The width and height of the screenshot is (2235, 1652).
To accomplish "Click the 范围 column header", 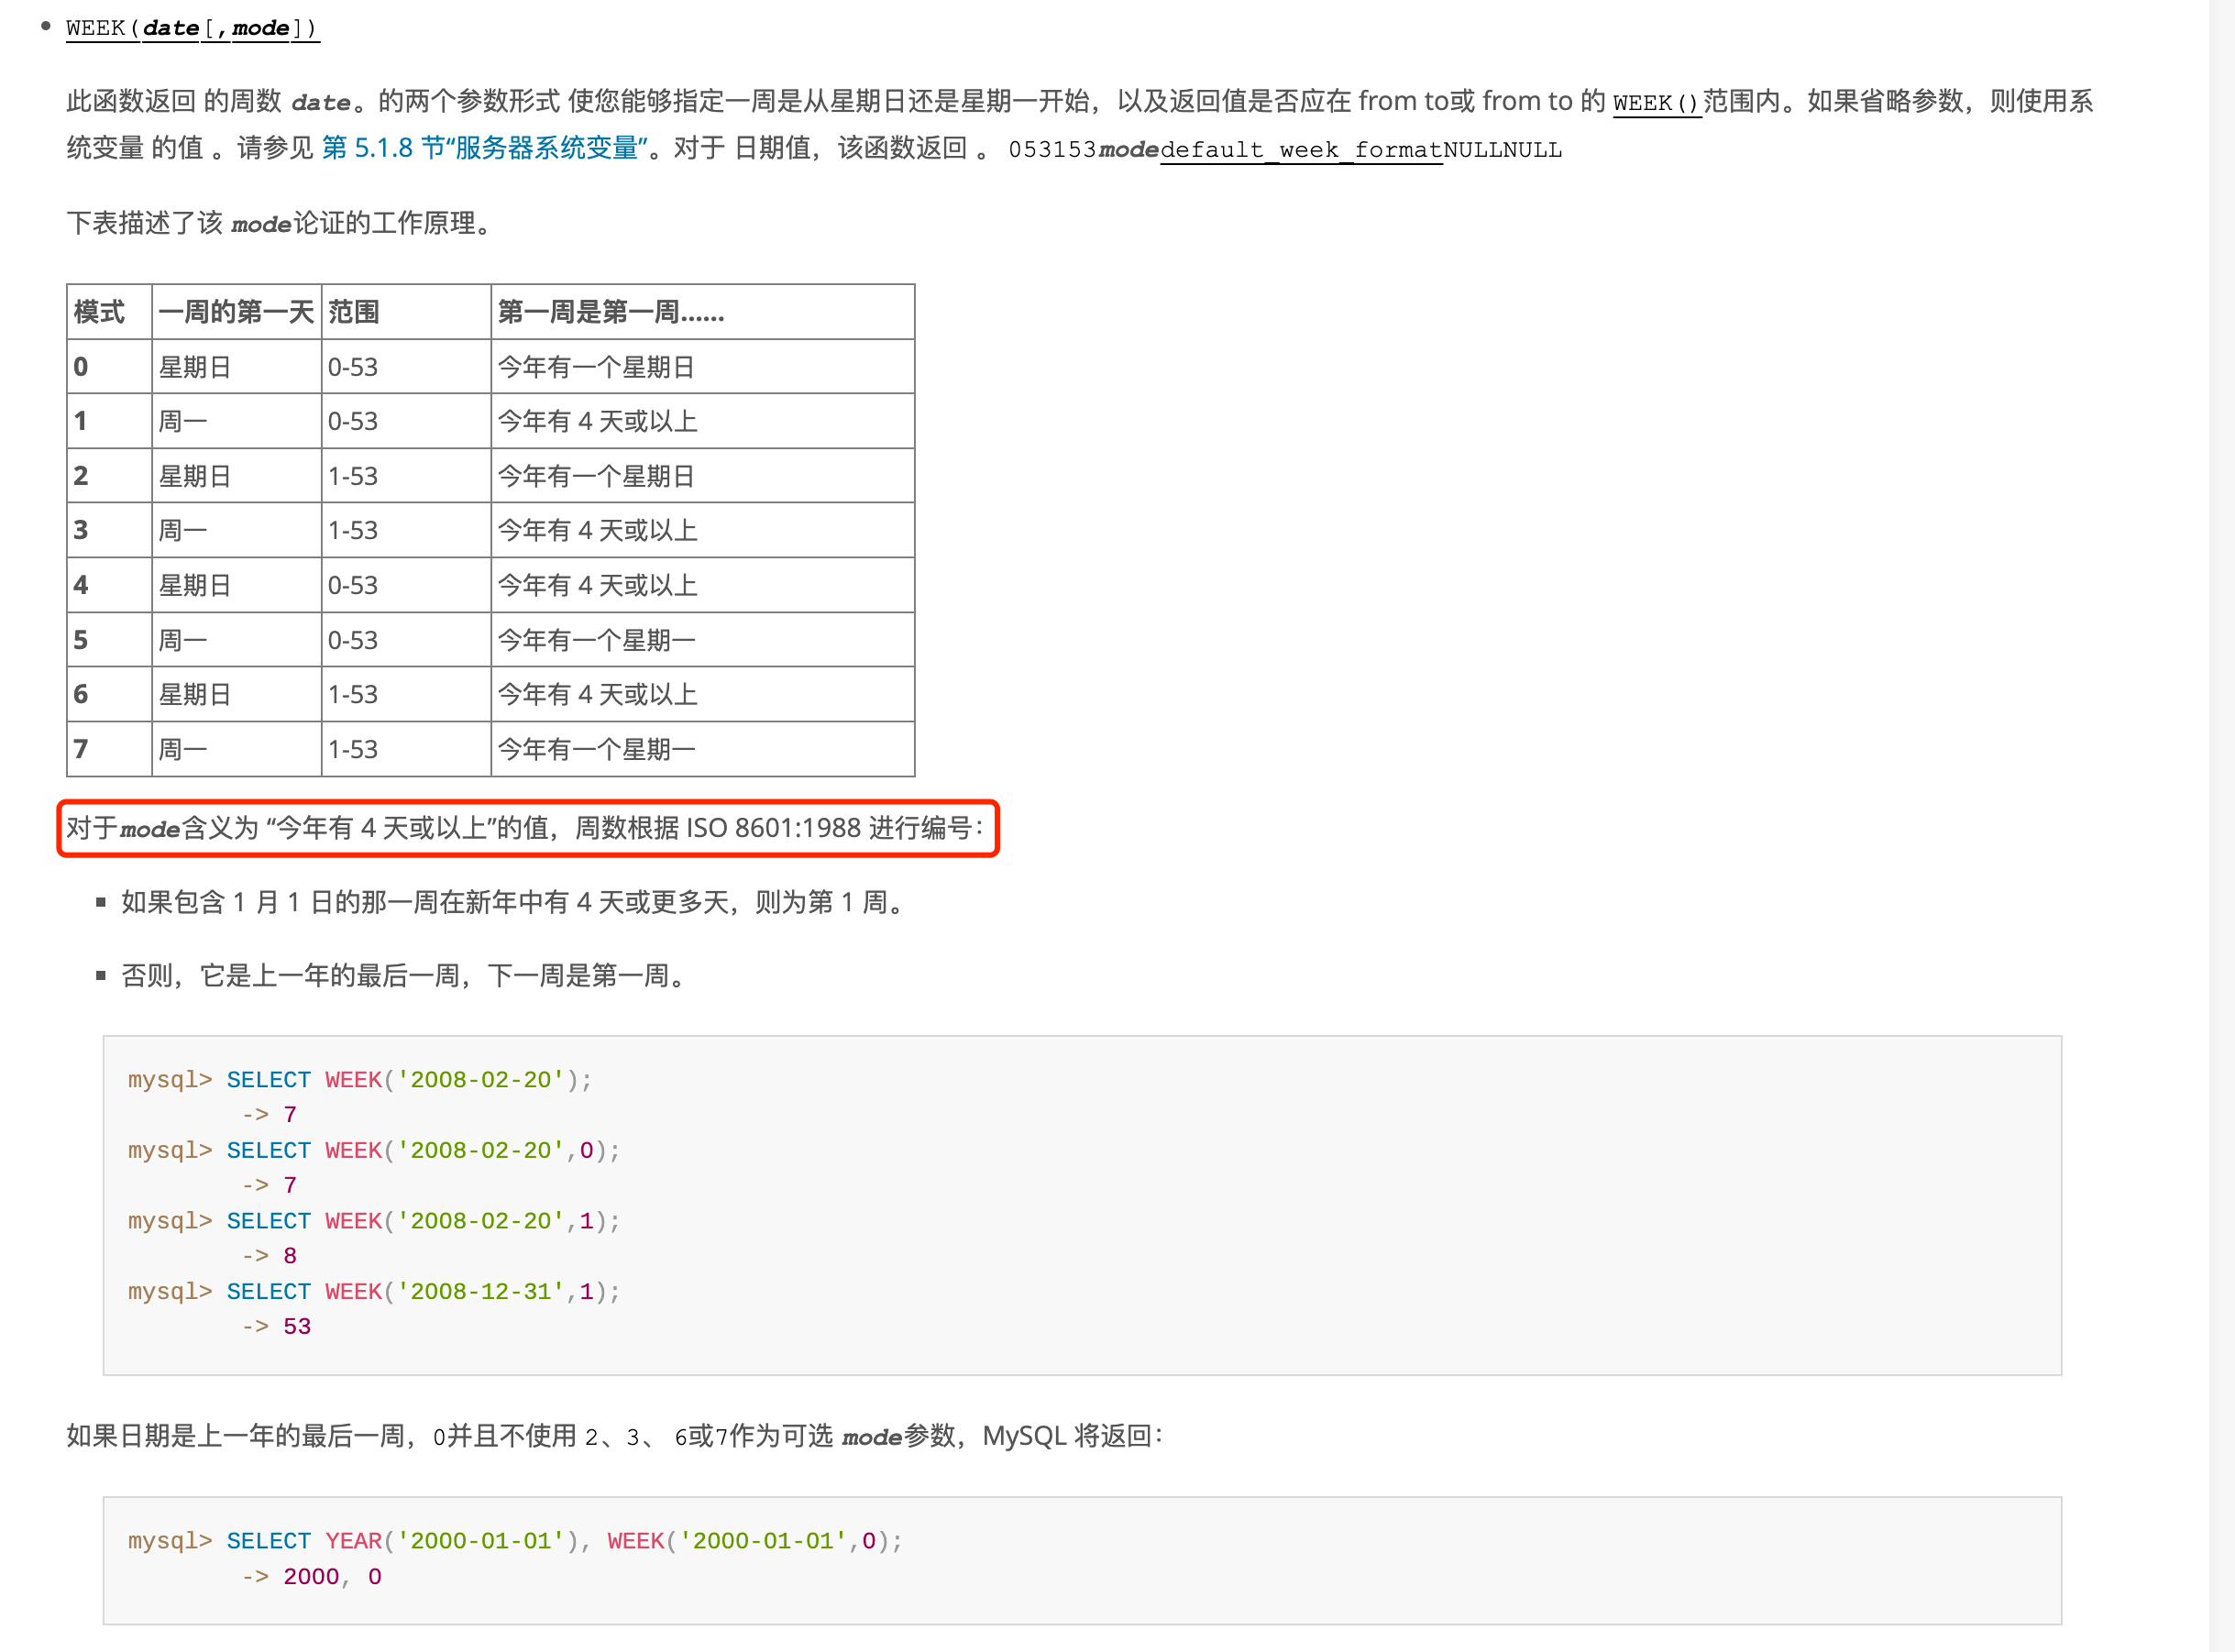I will coord(354,312).
